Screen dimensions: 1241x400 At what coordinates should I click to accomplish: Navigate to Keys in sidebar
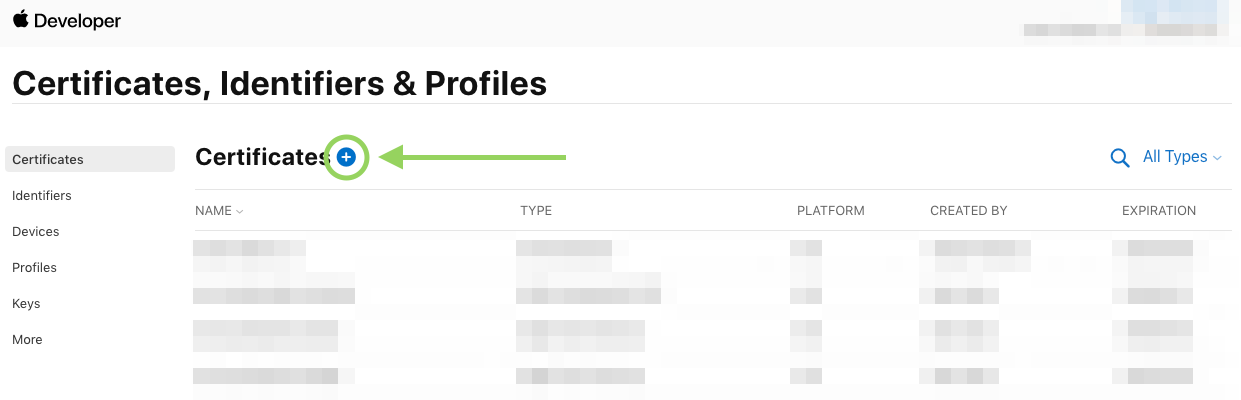point(26,303)
